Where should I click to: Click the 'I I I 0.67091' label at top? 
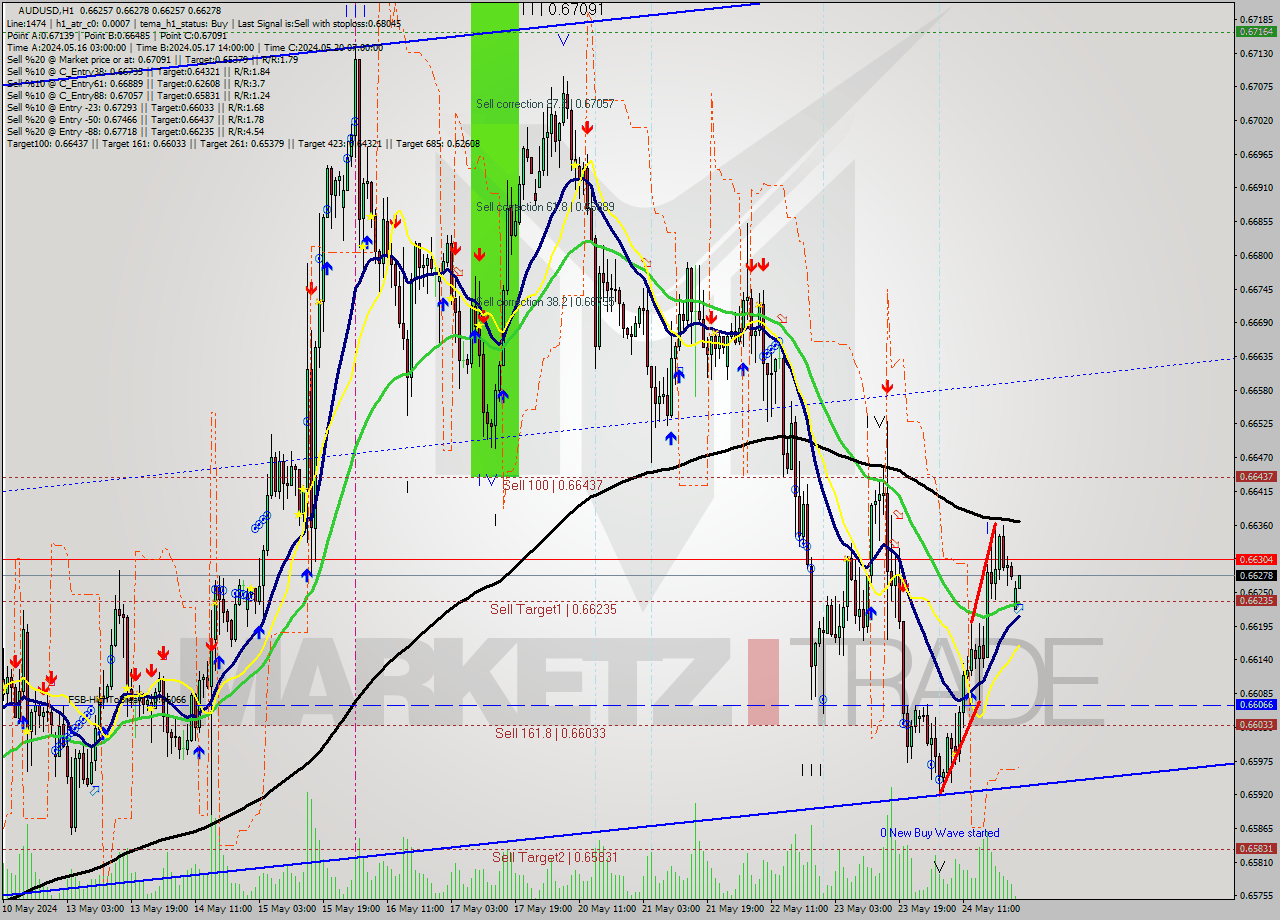[x=563, y=9]
